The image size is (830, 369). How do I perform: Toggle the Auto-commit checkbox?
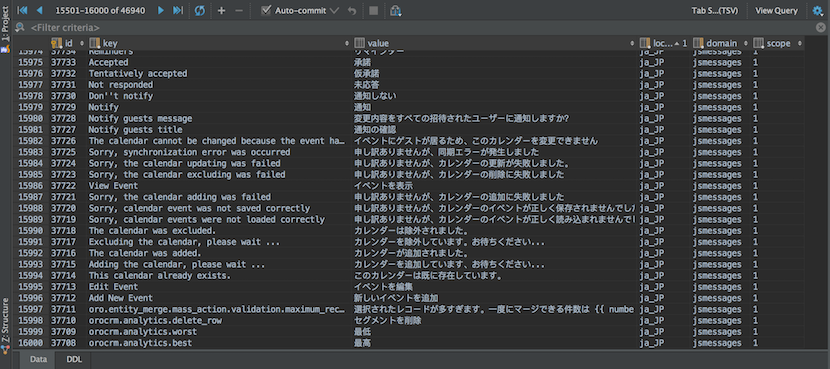click(266, 10)
